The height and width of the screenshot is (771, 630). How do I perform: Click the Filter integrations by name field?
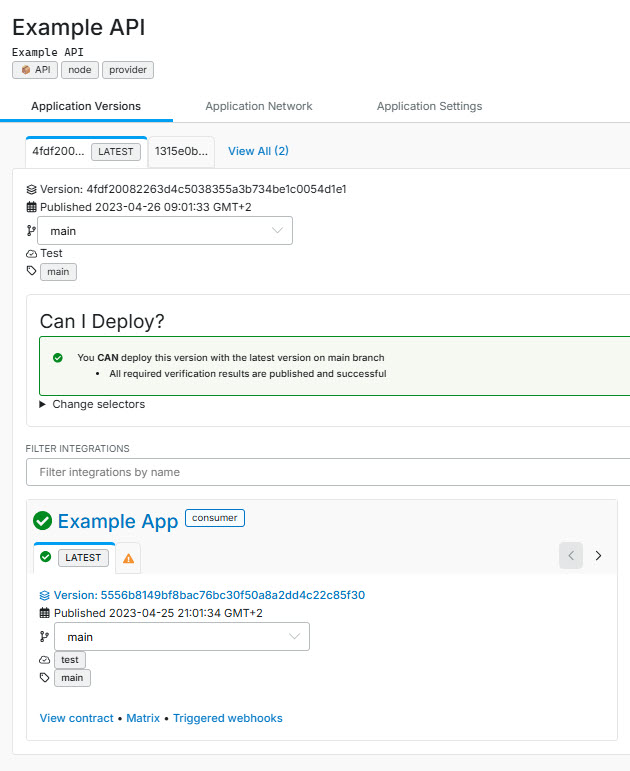pos(328,472)
